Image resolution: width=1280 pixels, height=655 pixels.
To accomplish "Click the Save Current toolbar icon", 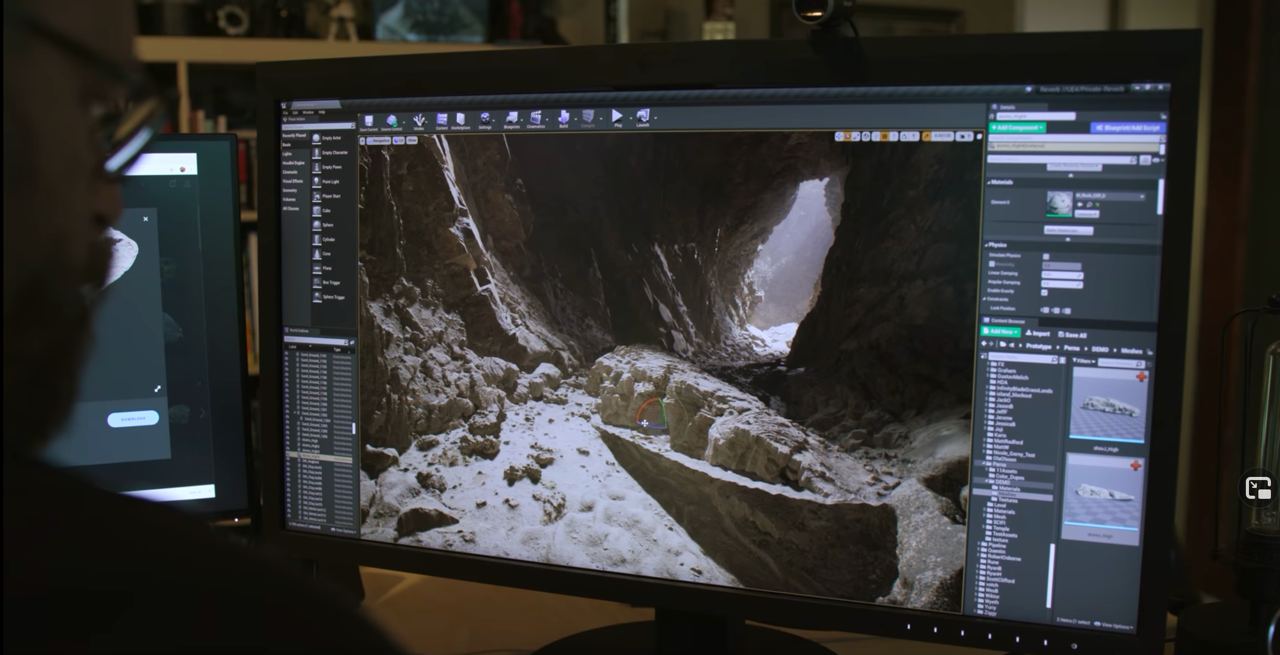I will point(369,121).
